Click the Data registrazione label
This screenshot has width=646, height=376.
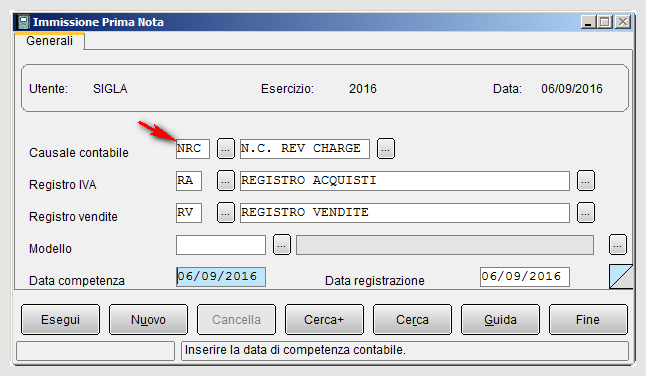click(x=374, y=281)
